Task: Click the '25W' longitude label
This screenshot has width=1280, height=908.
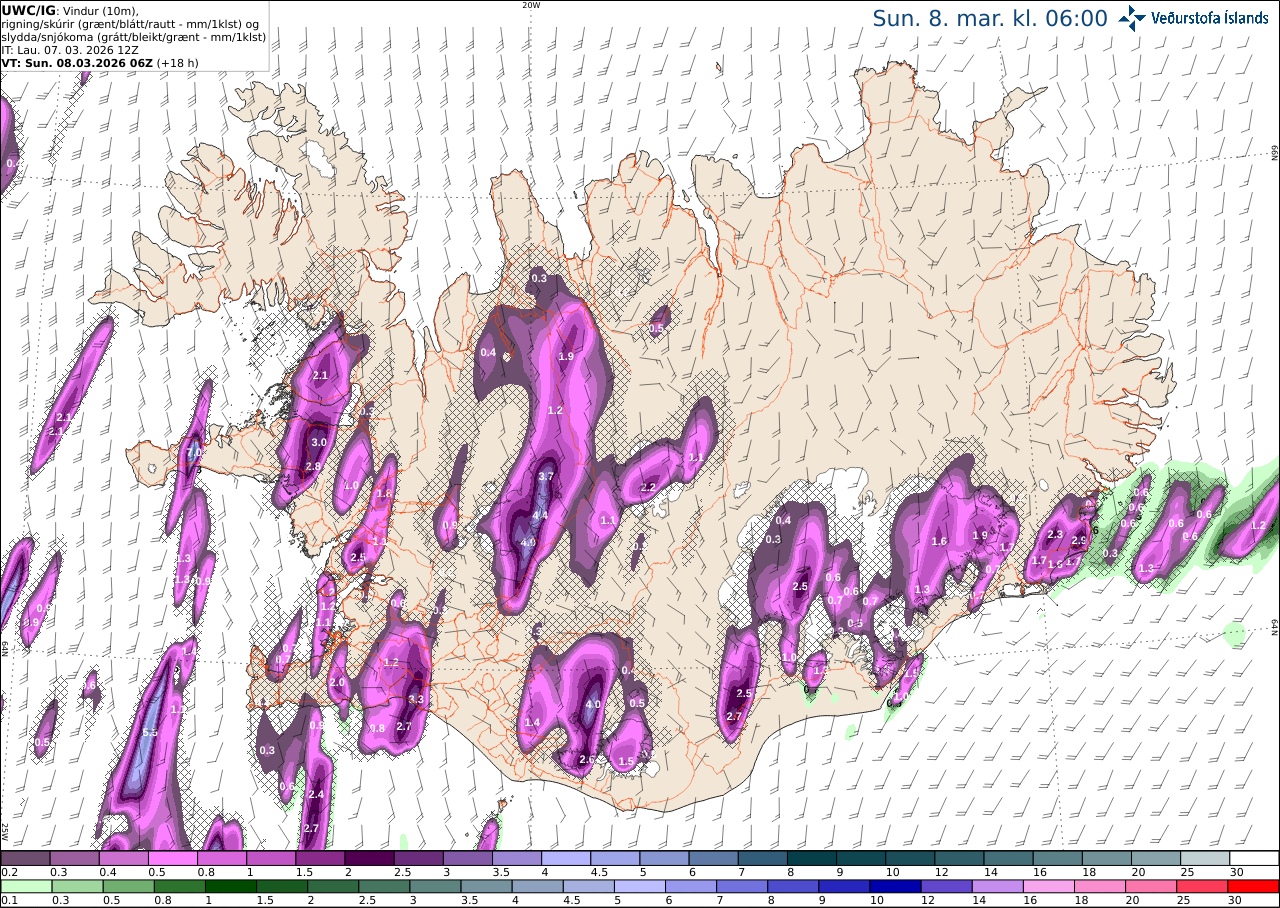Action: pos(5,830)
